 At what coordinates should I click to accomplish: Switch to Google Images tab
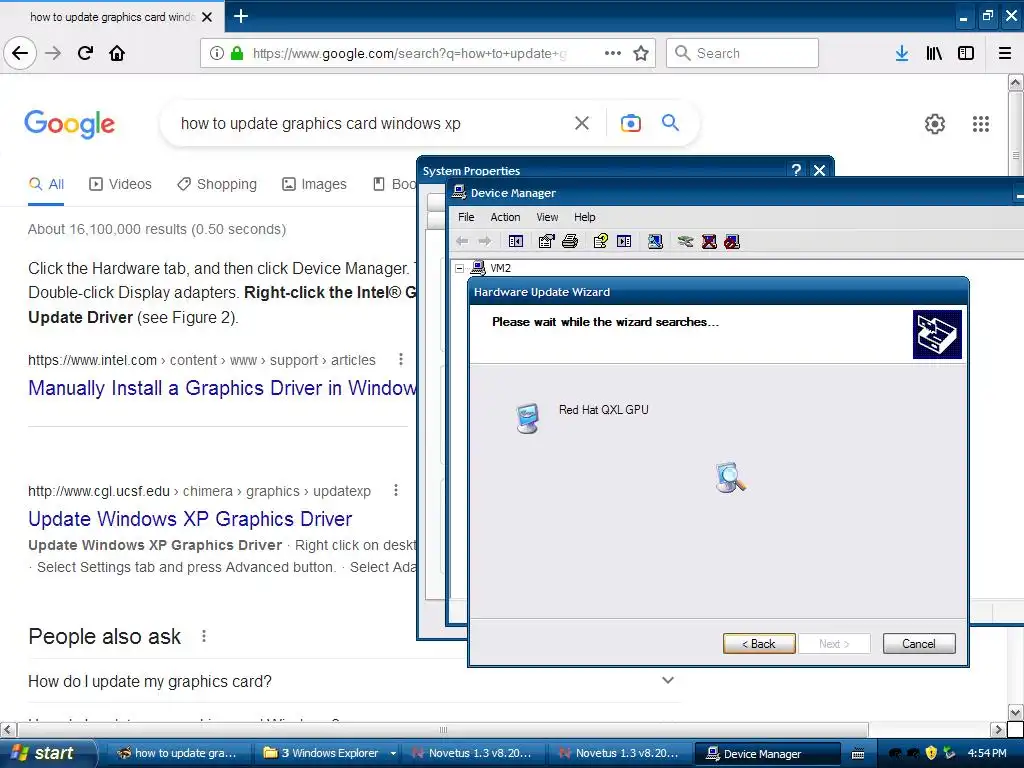pyautogui.click(x=314, y=184)
